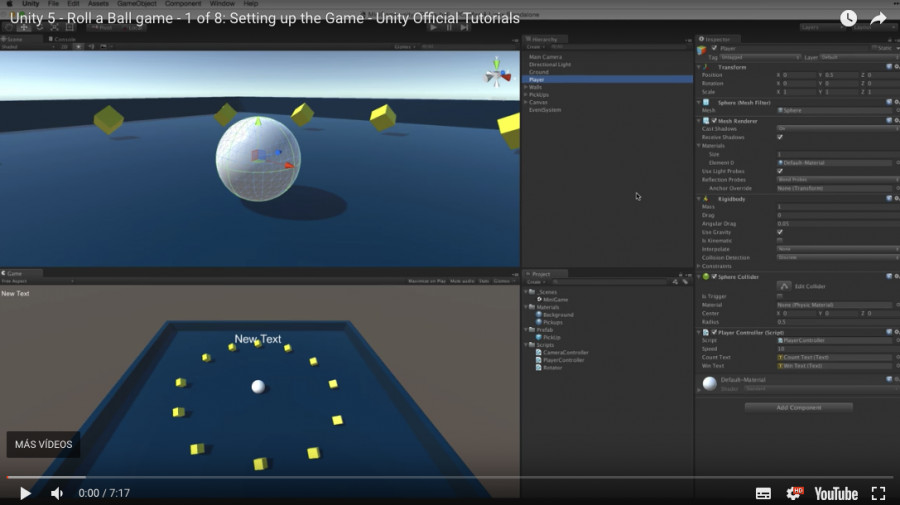Open the Apple menu
This screenshot has height=505, width=900.
[10, 3]
